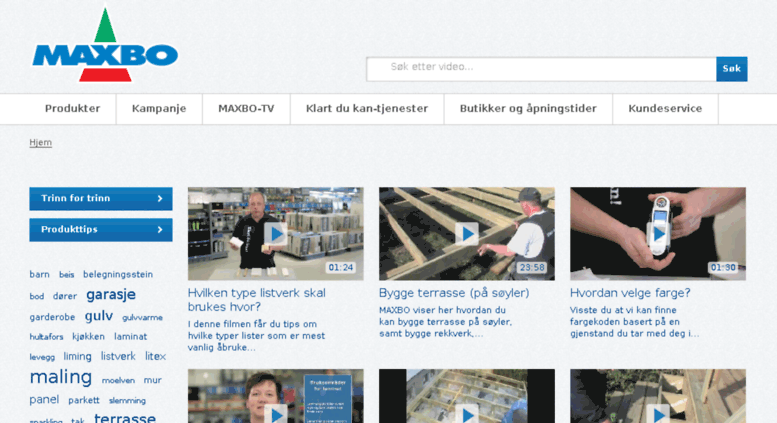Select the slemming tag

(127, 401)
